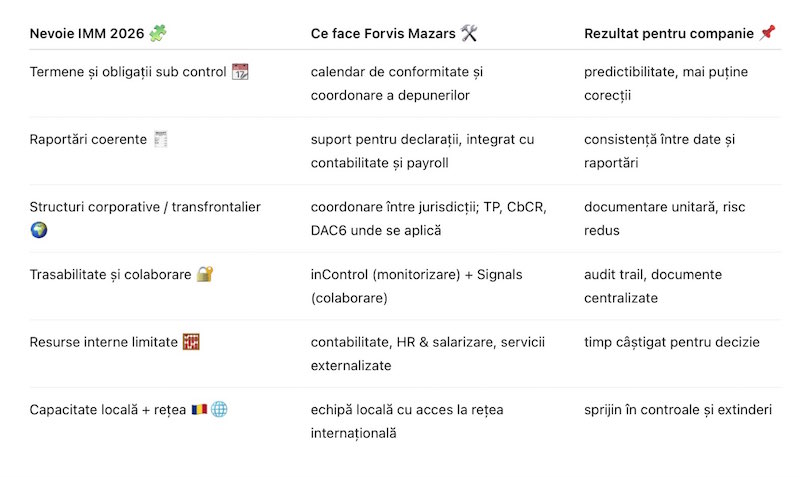This screenshot has width=800, height=477.
Task: Click the Earth globe emoji
Action: click(39, 230)
